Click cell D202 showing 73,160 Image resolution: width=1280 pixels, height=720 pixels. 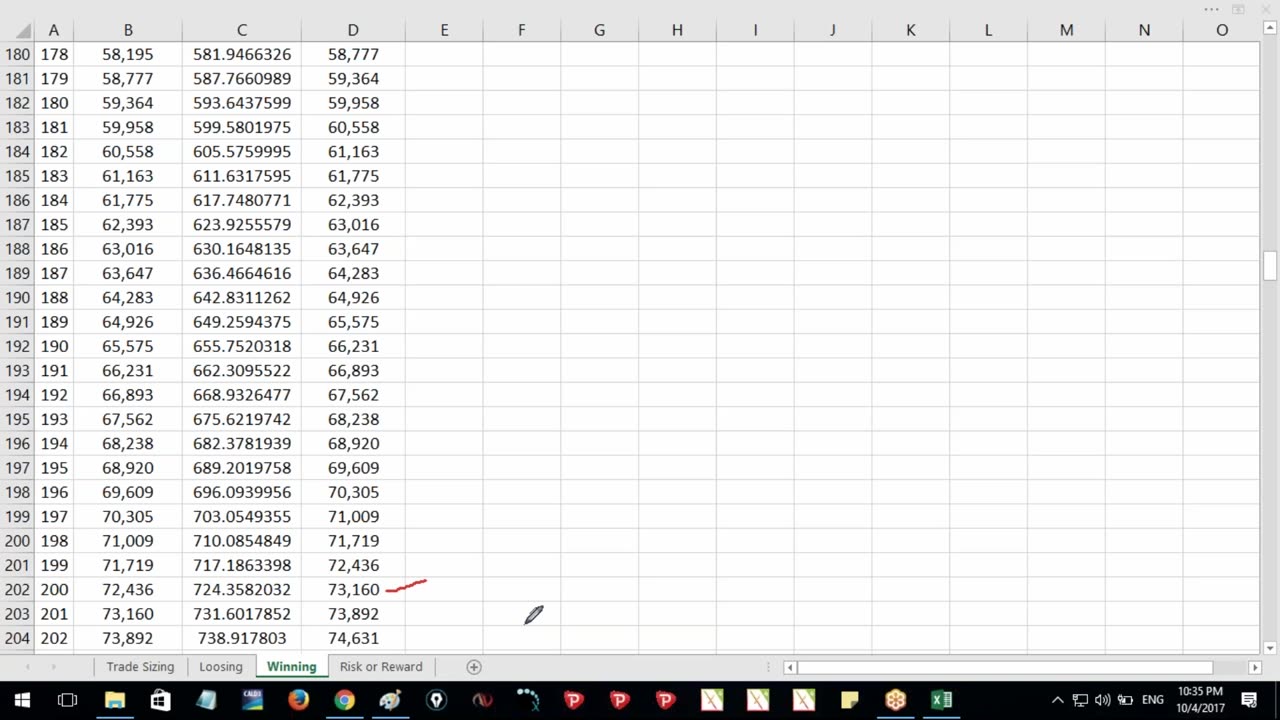(x=353, y=590)
